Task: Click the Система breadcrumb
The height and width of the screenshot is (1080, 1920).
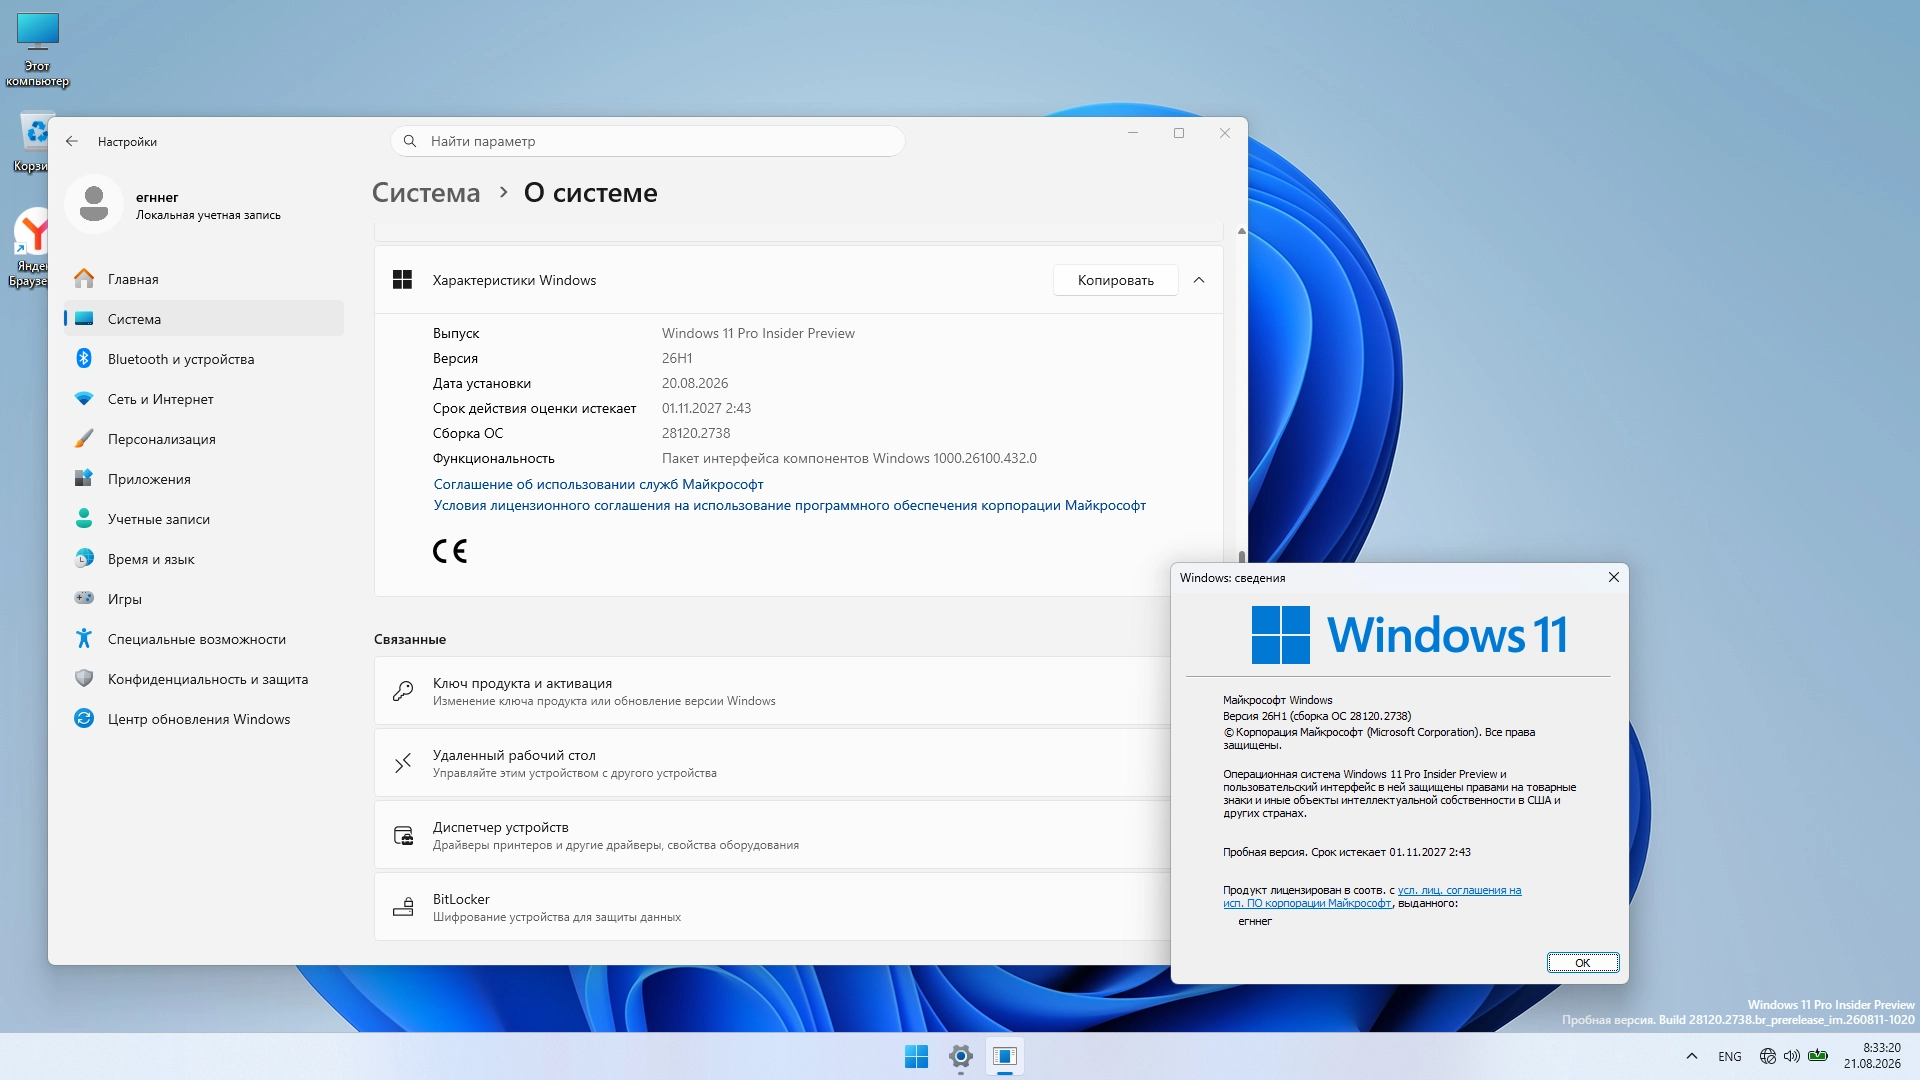Action: (426, 193)
